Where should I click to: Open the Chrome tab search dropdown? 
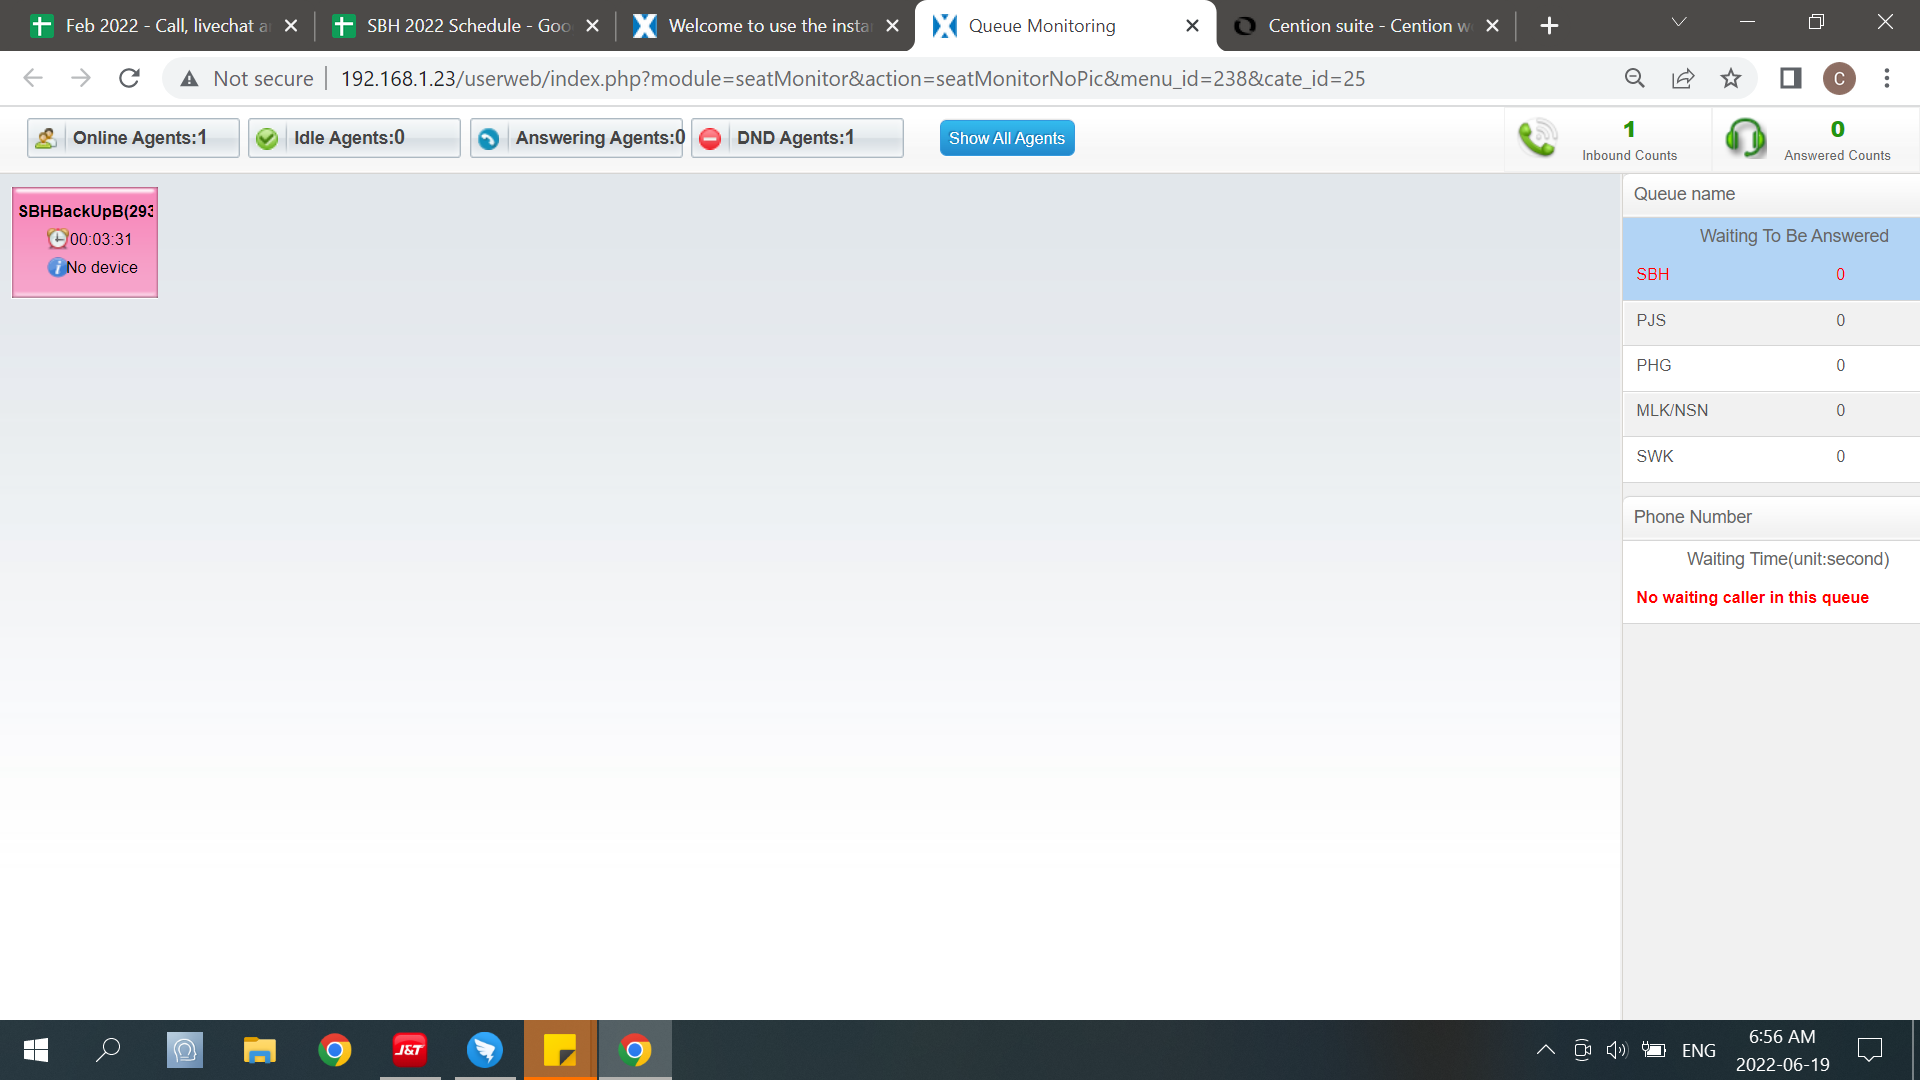click(1679, 22)
